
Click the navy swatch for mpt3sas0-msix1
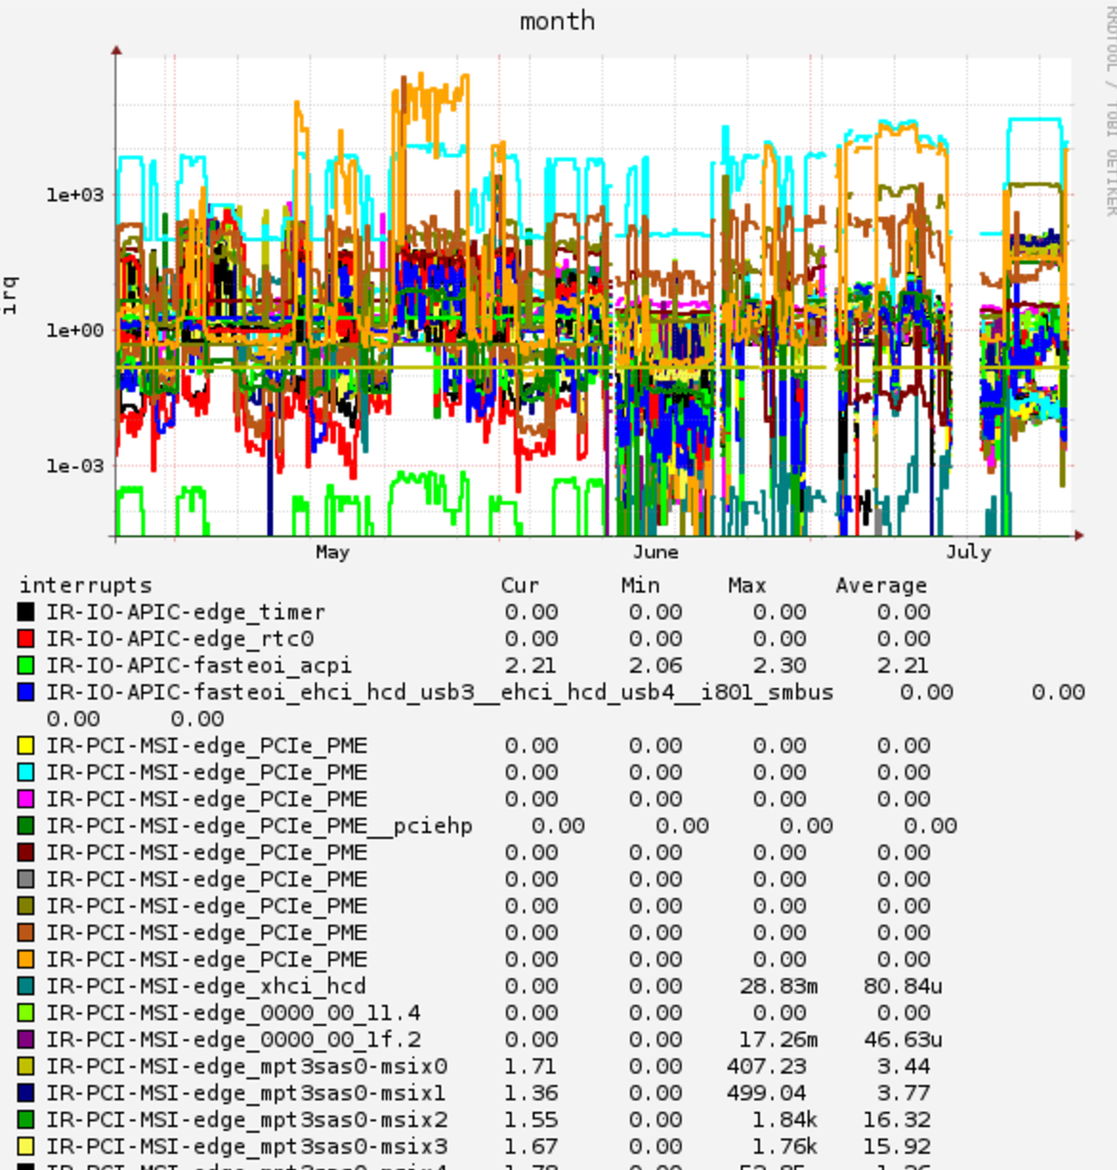click(26, 1092)
